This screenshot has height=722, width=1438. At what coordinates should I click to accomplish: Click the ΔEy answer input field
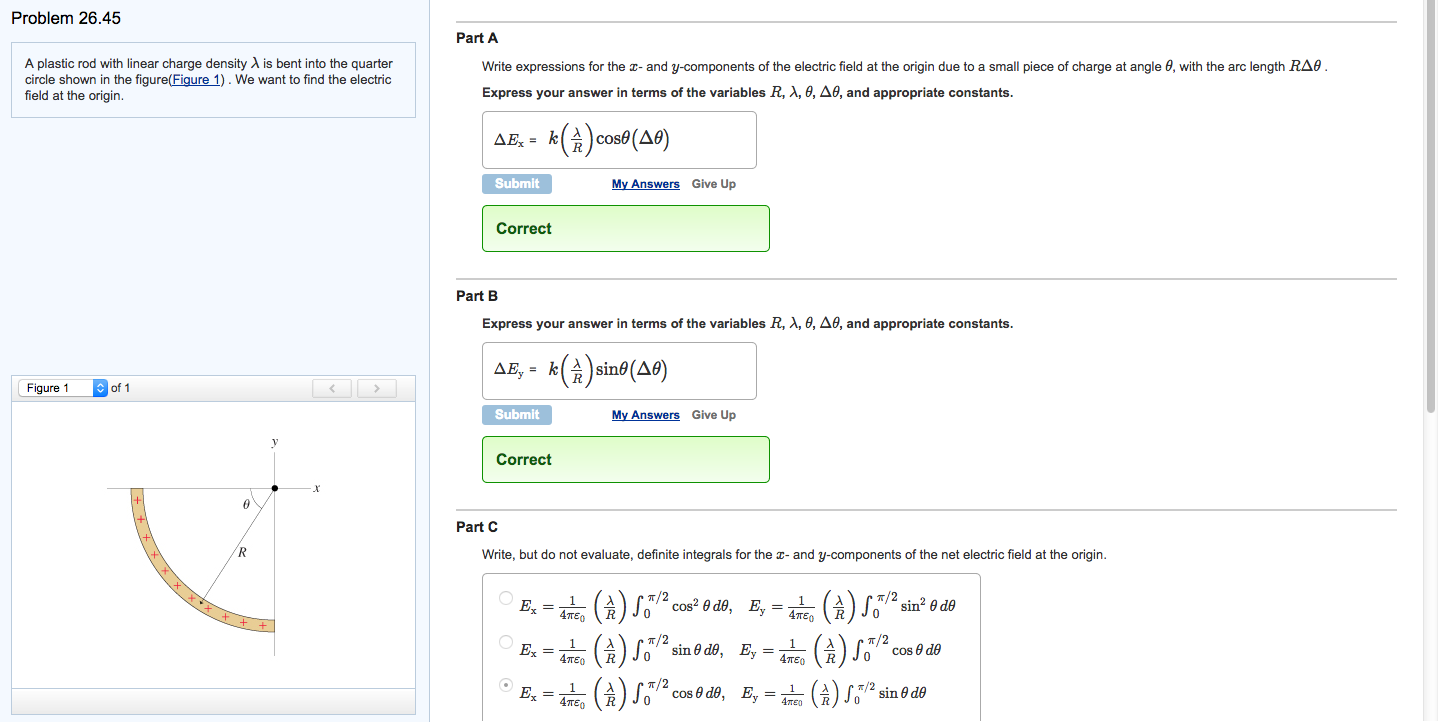pyautogui.click(x=619, y=371)
